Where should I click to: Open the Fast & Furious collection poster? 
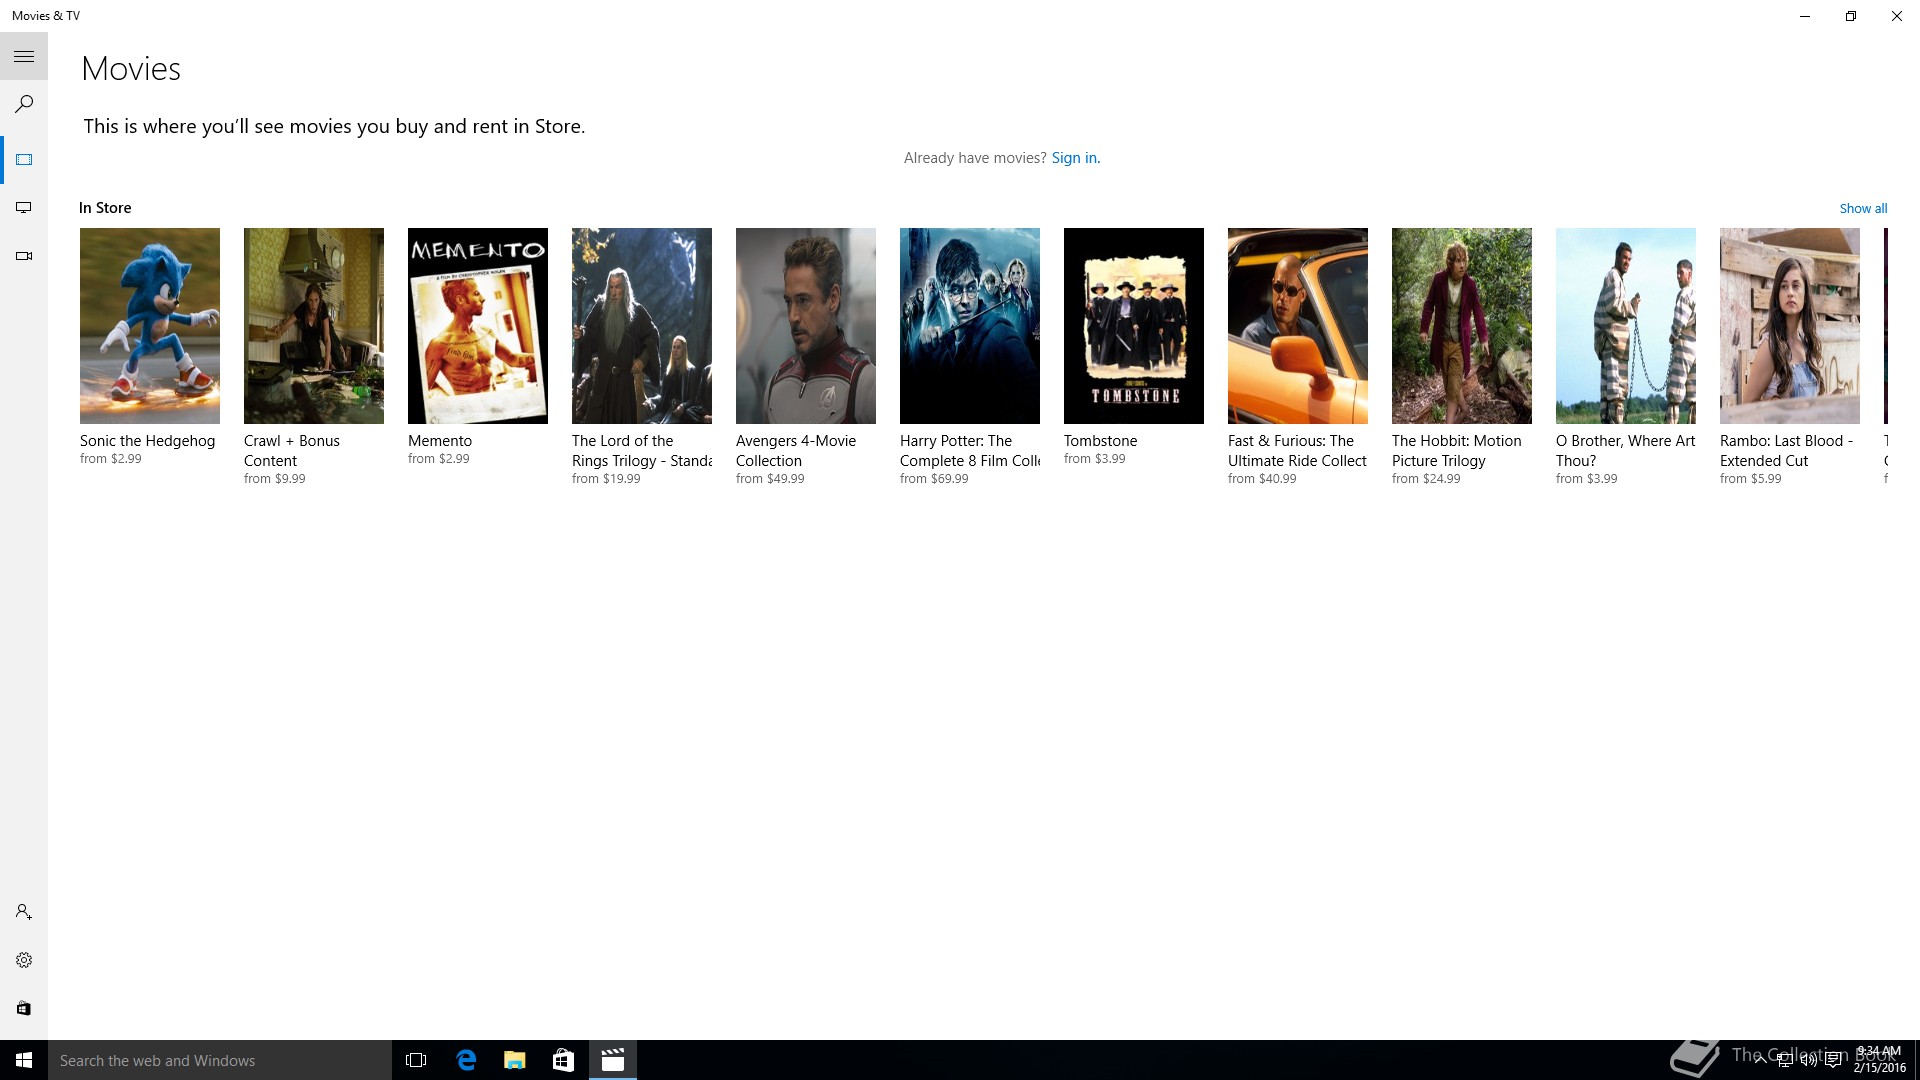pyautogui.click(x=1298, y=326)
